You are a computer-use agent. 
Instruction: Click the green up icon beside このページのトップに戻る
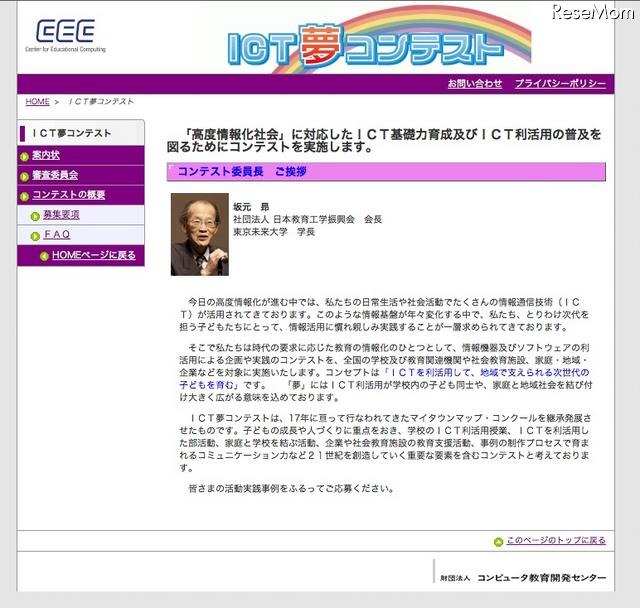click(498, 542)
